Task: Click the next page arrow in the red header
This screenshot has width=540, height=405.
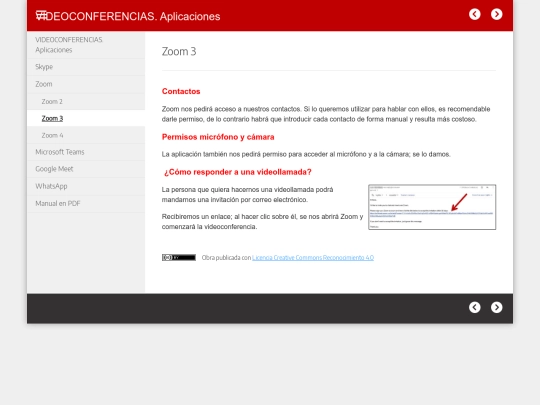Action: pyautogui.click(x=497, y=14)
